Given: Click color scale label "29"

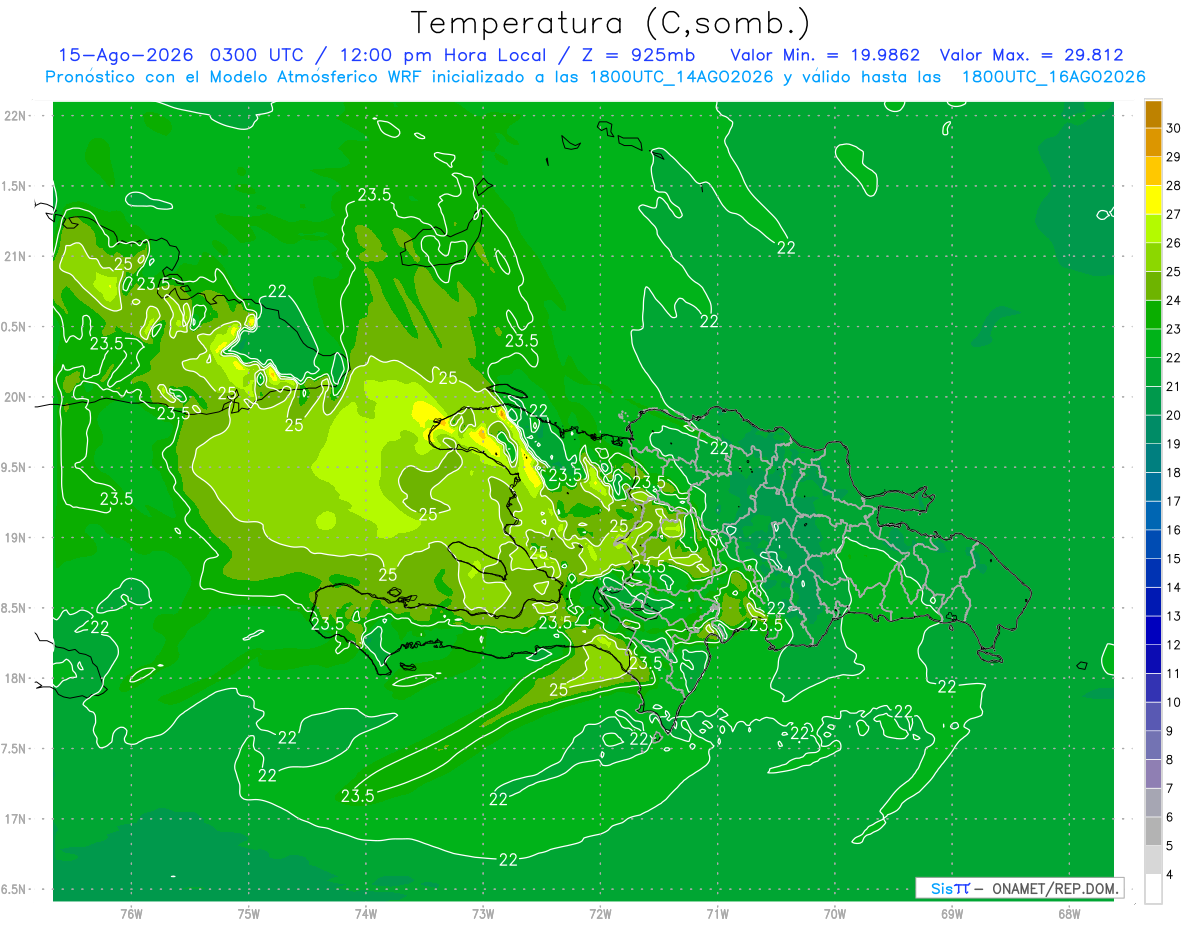Looking at the screenshot, I should click(x=1175, y=158).
